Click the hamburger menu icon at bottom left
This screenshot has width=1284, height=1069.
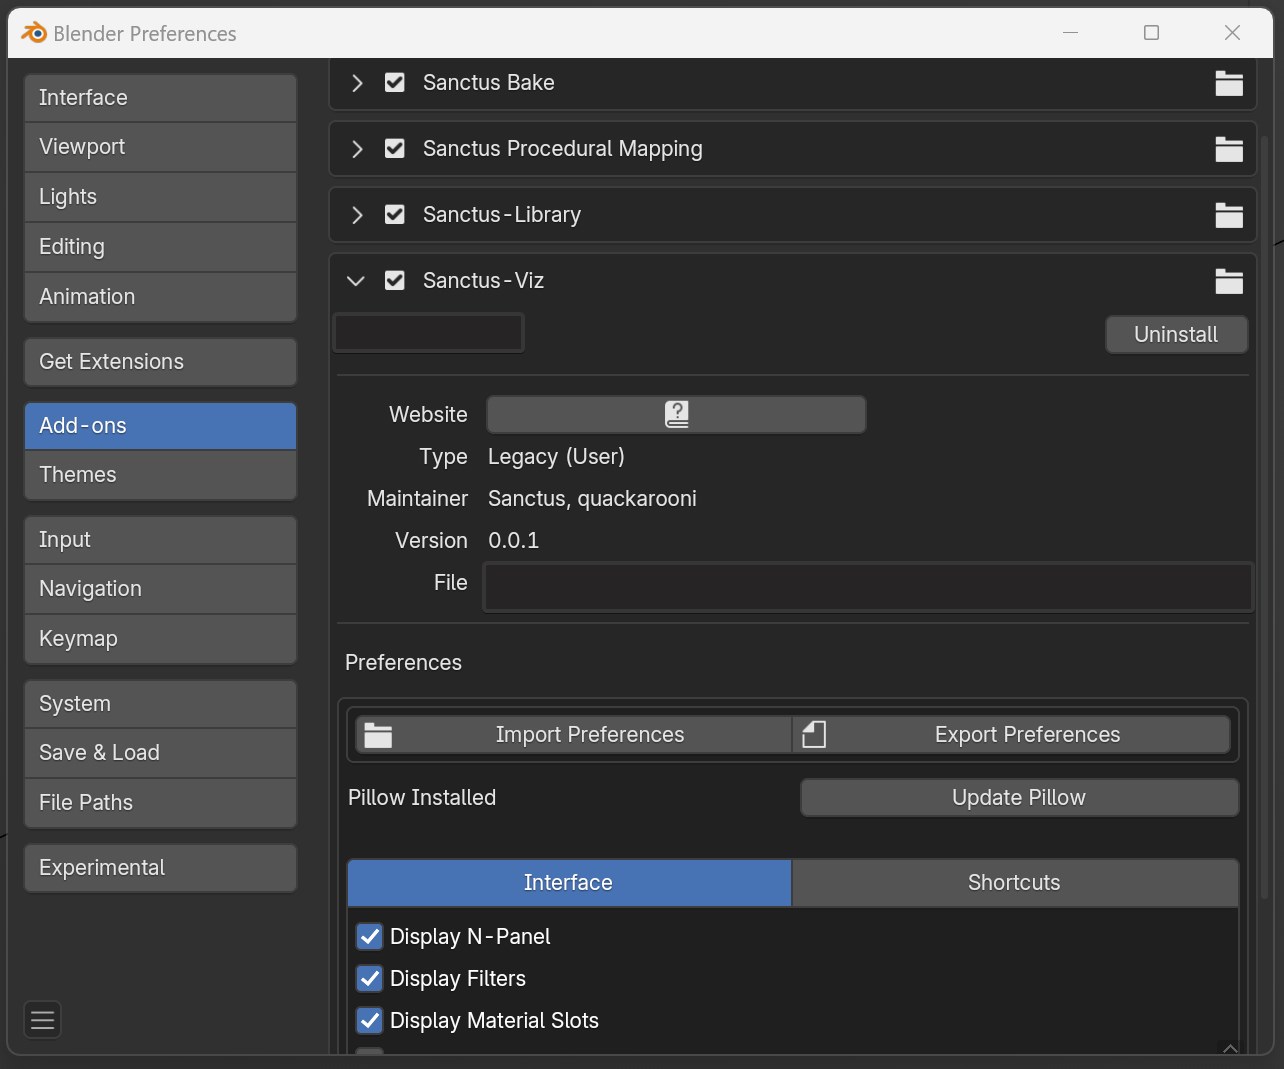point(42,1020)
